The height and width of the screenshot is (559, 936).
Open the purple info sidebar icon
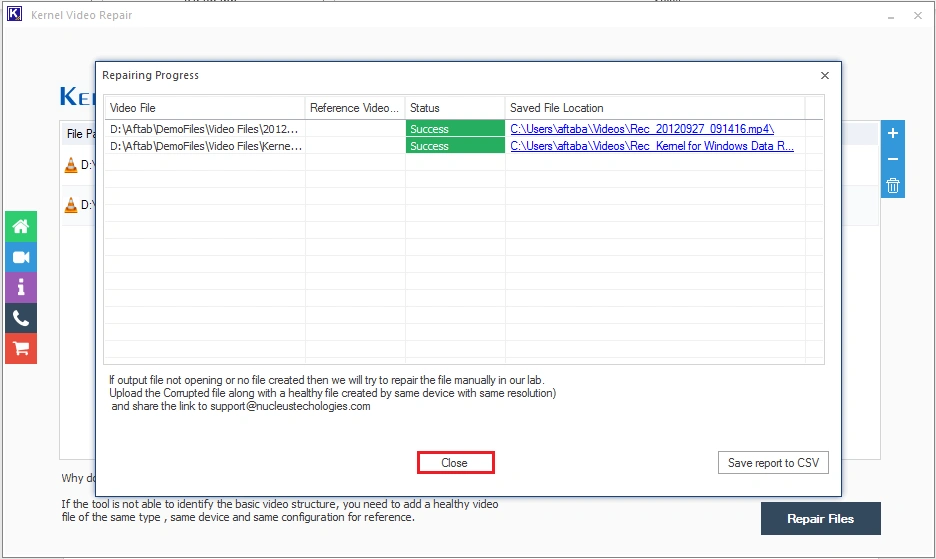pos(21,288)
